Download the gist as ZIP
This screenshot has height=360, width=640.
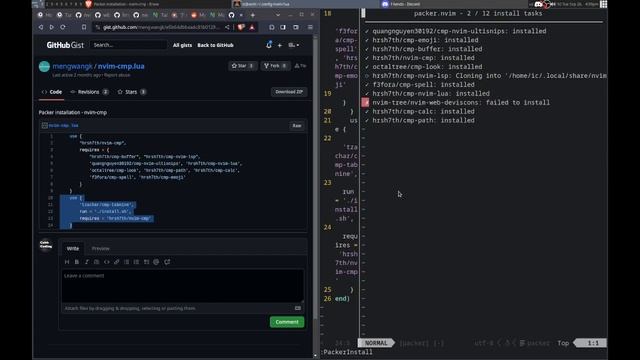tap(289, 92)
